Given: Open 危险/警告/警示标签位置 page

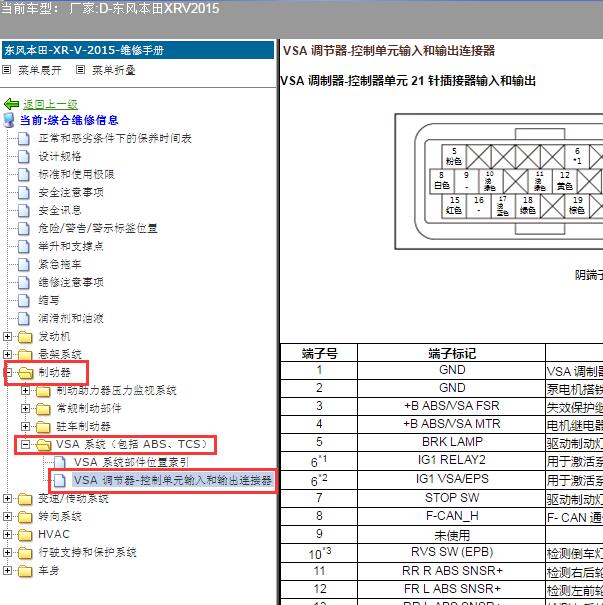Looking at the screenshot, I should click(98, 228).
